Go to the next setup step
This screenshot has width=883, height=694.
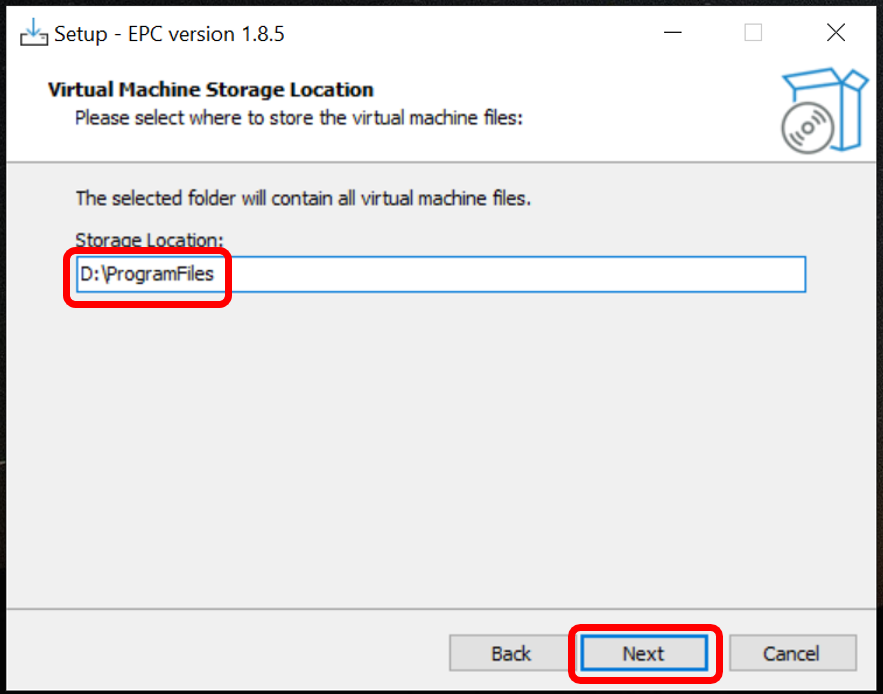[643, 654]
